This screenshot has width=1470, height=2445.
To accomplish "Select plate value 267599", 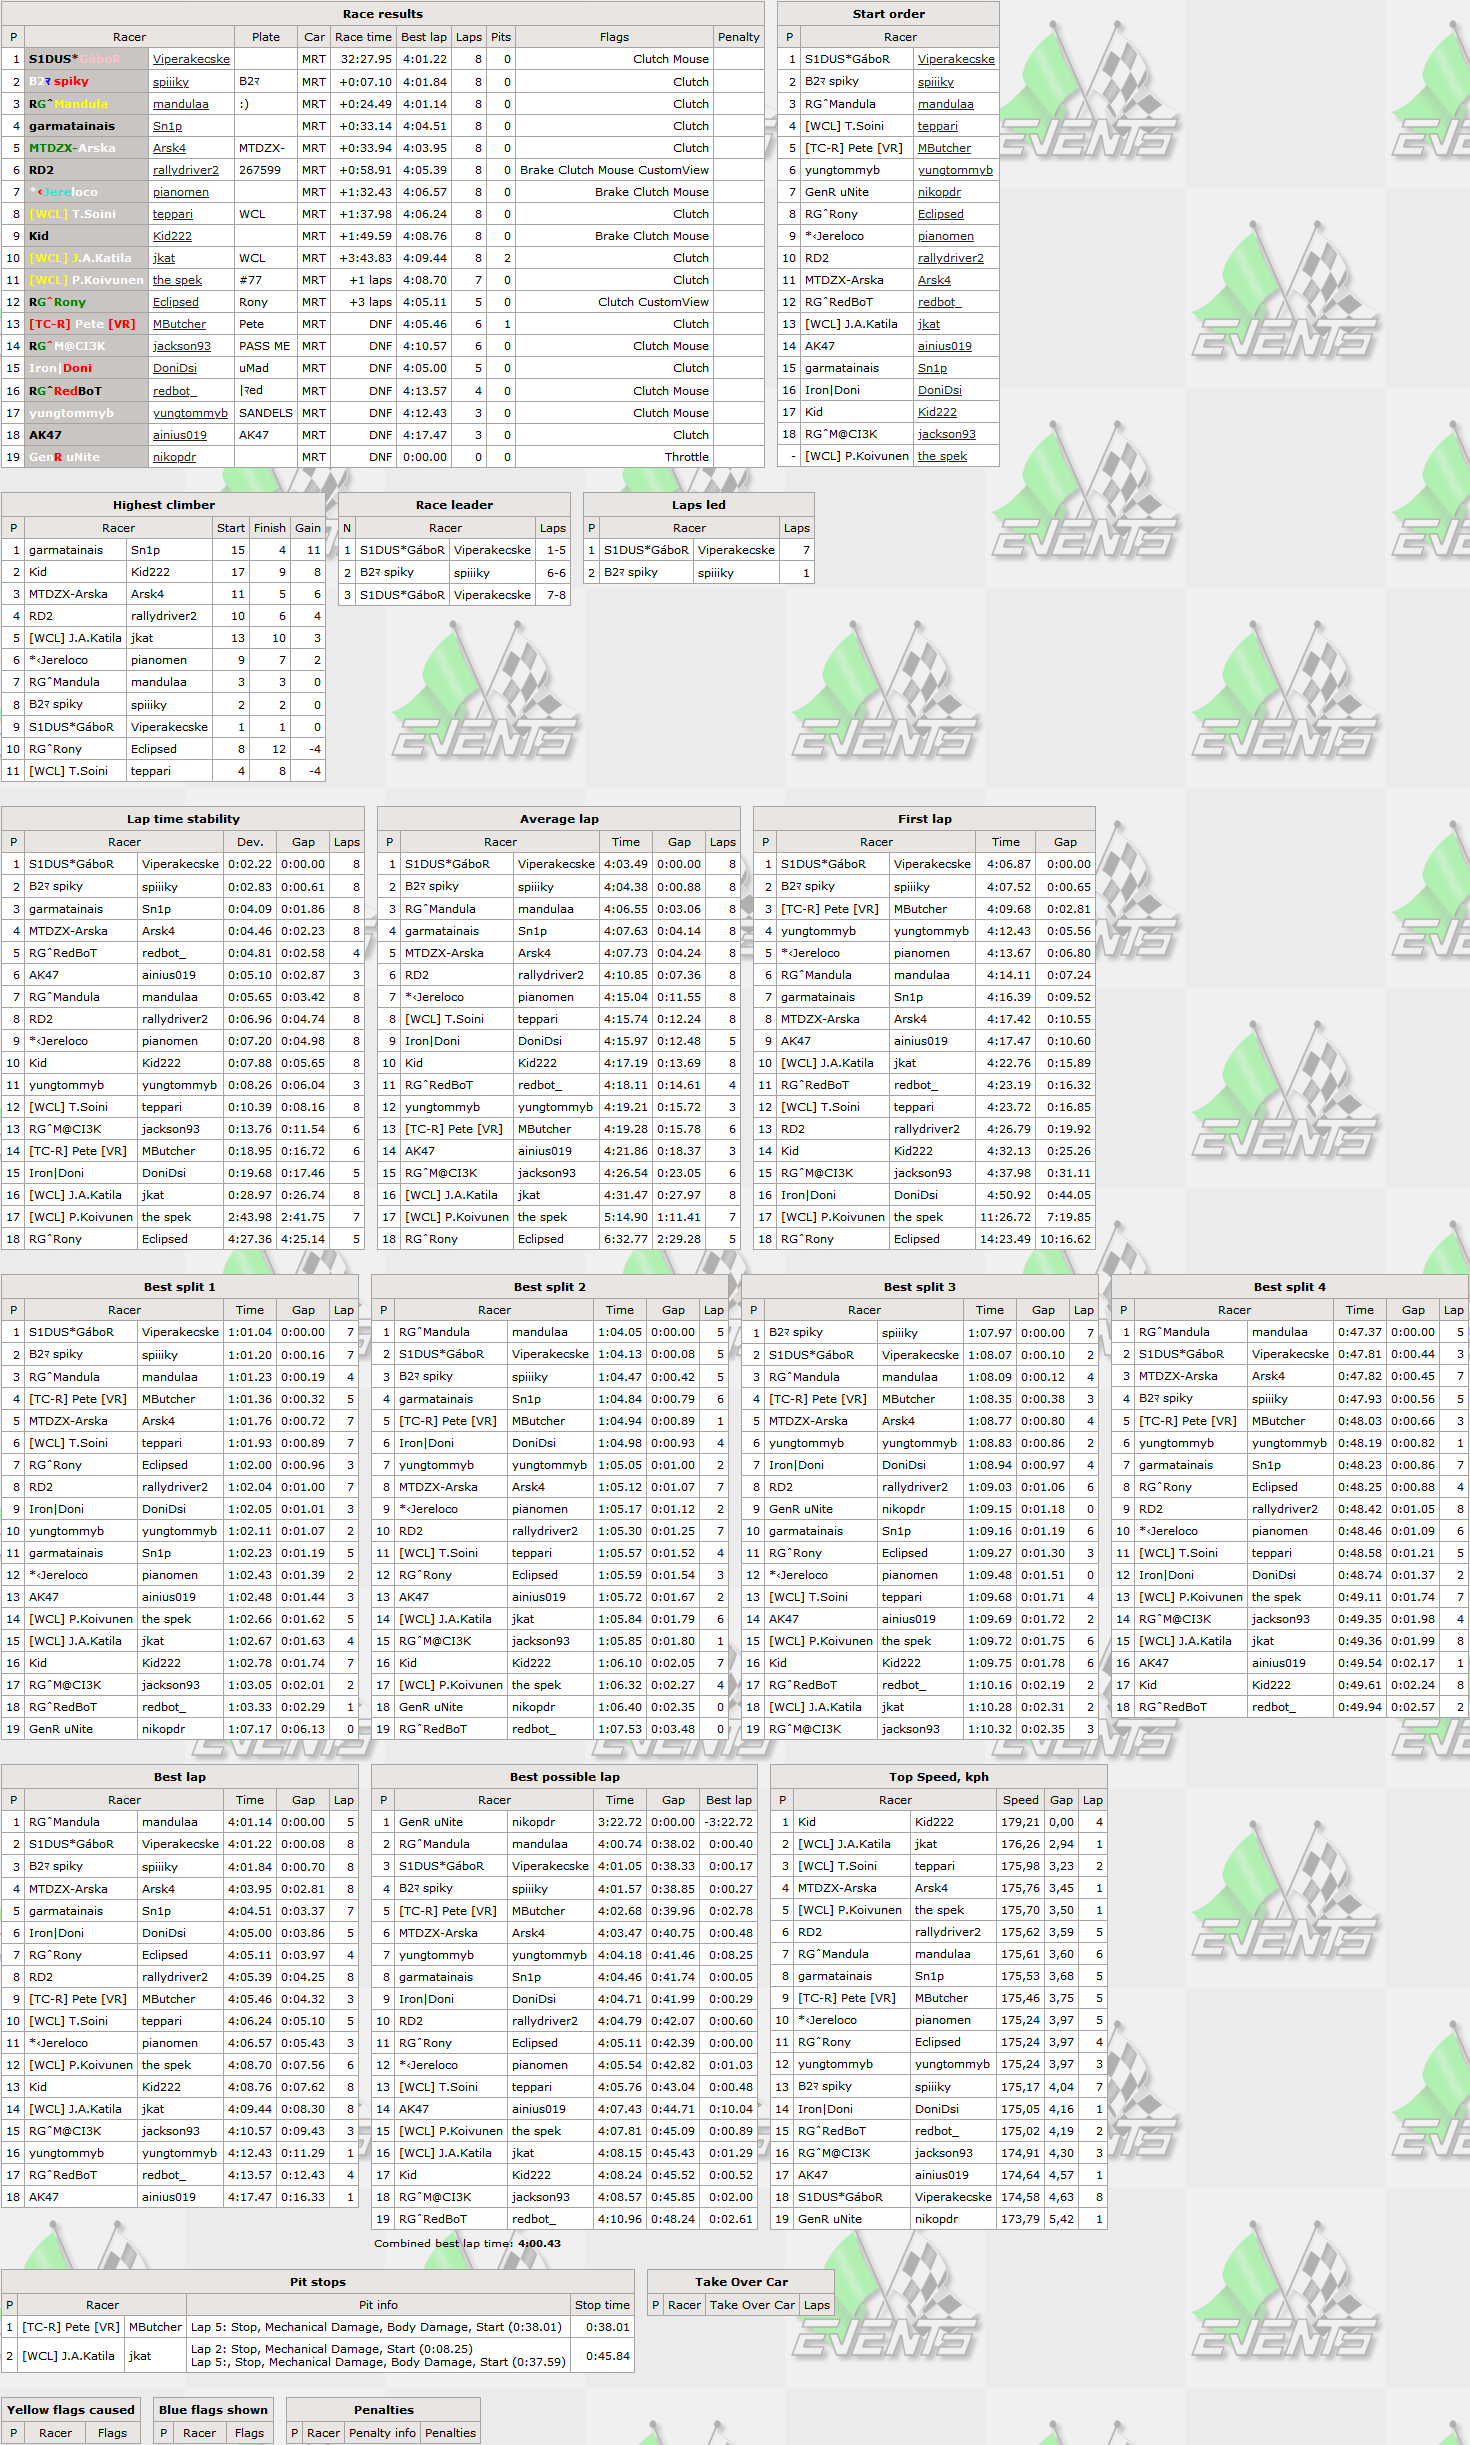I will click(x=260, y=170).
